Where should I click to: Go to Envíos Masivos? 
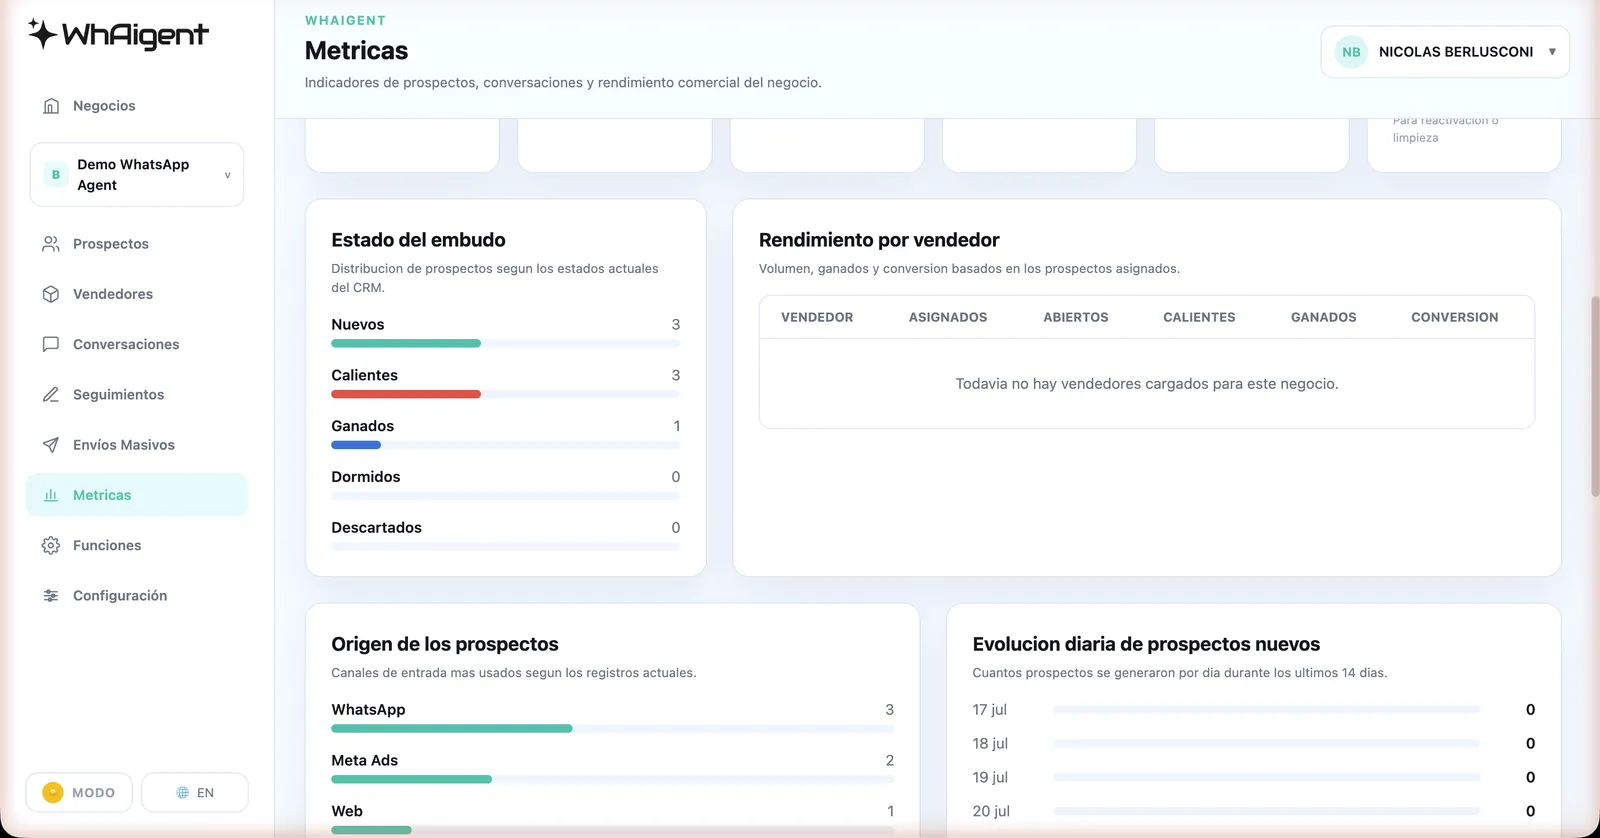(x=137, y=445)
